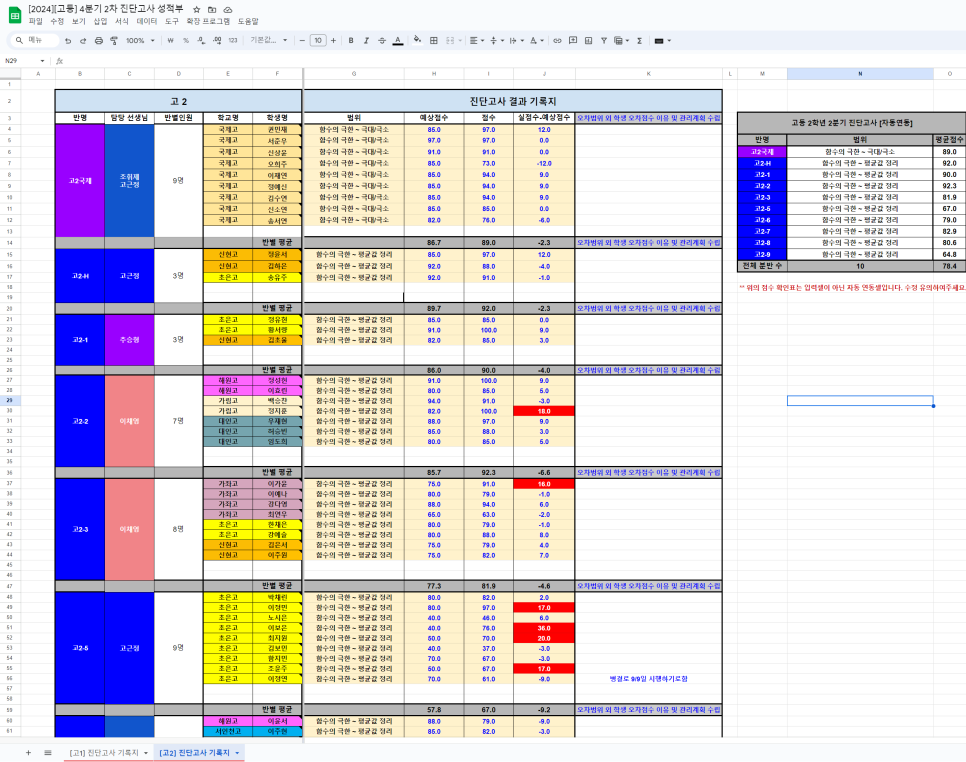Undo the last action
The image size is (966, 762).
pos(68,41)
